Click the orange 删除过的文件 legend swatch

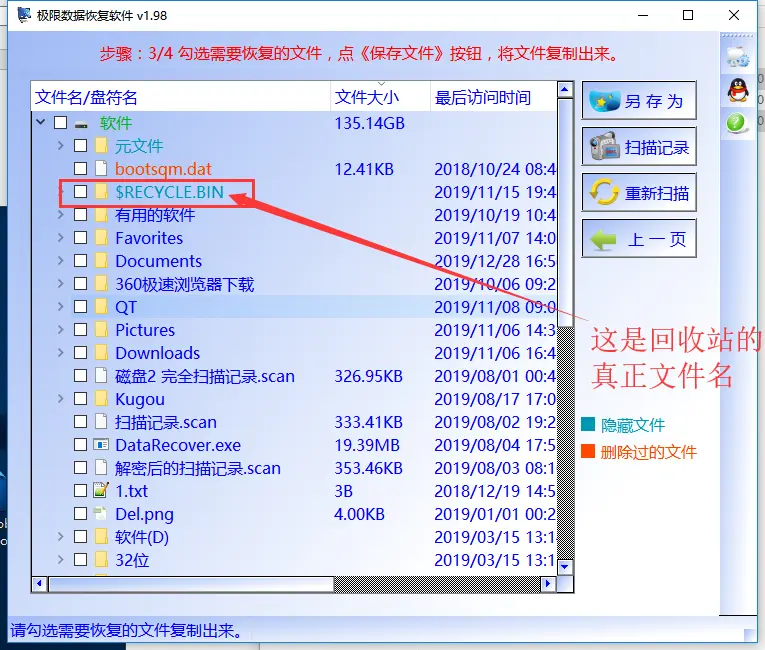(588, 451)
